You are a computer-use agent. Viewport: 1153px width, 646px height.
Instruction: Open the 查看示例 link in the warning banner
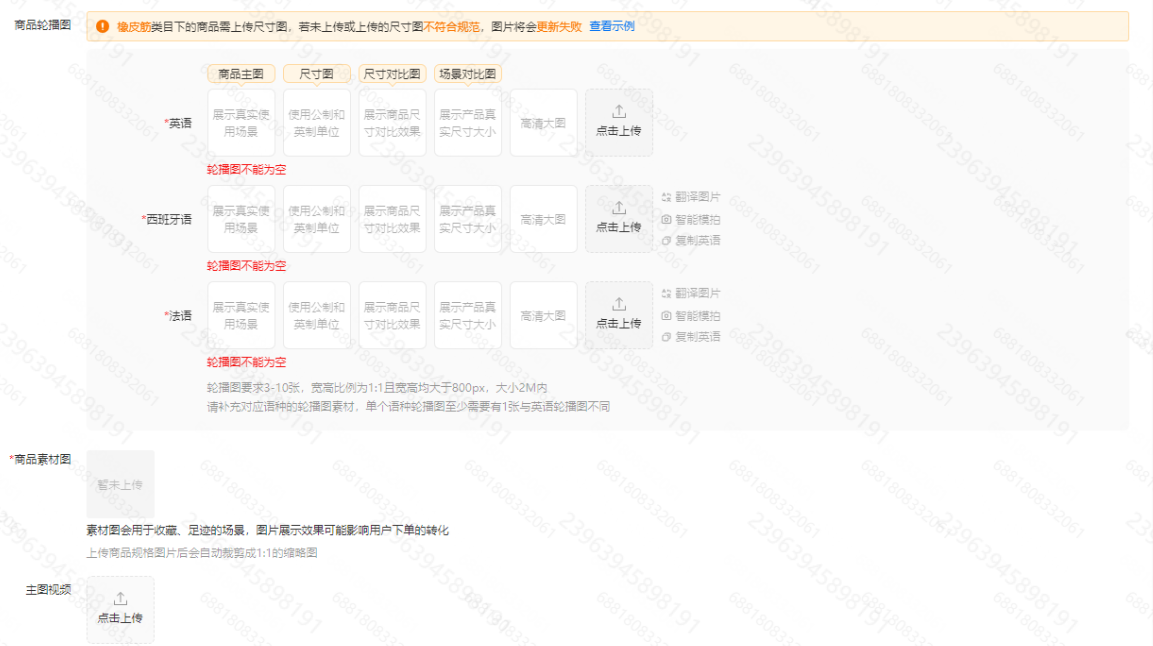611,26
